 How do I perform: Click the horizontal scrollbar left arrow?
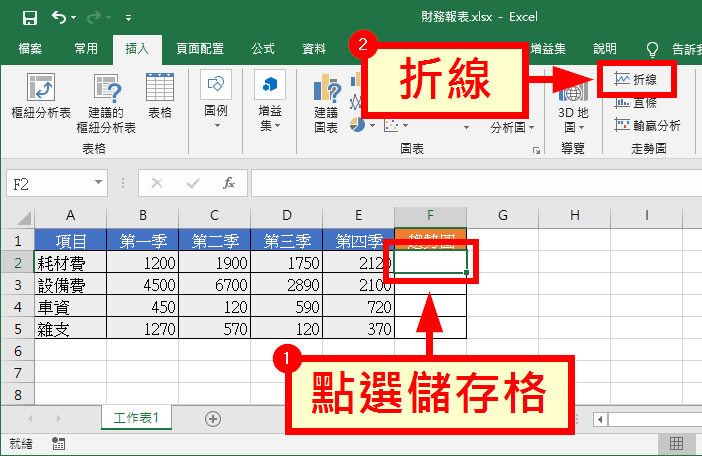point(600,419)
